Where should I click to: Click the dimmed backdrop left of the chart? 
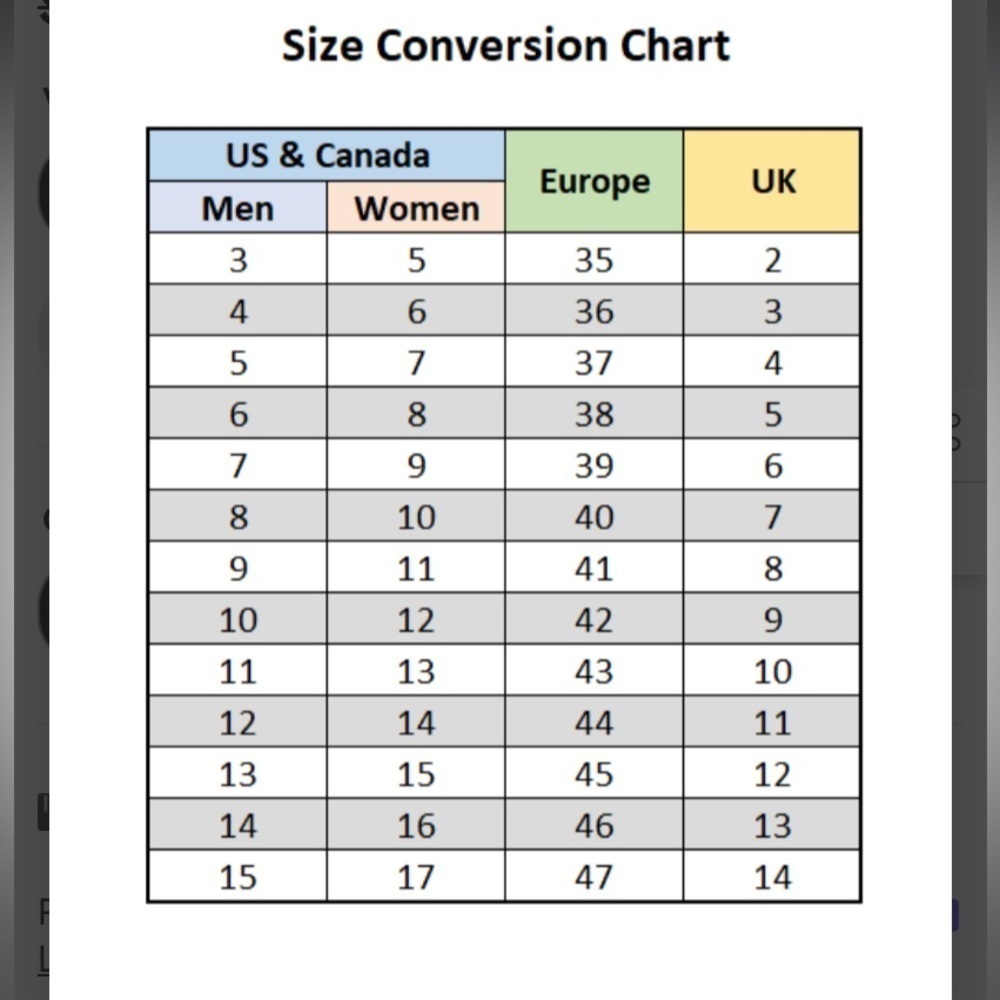24,500
